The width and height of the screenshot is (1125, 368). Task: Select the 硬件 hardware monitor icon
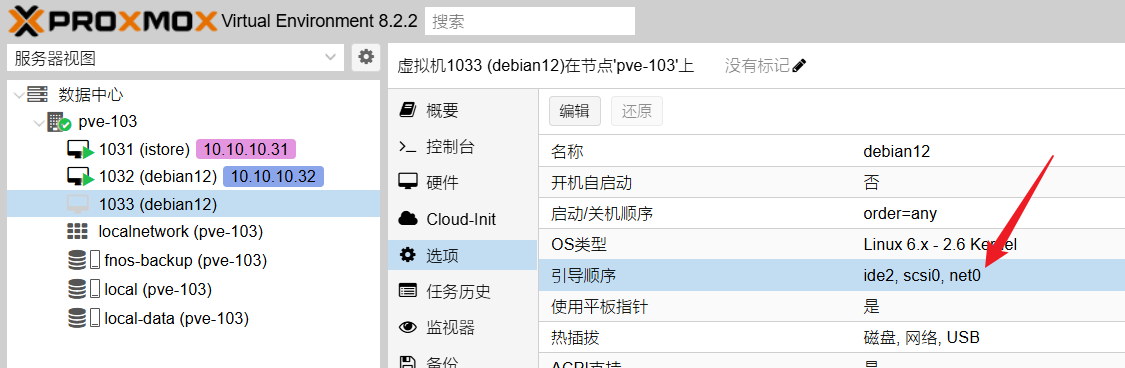pos(408,182)
